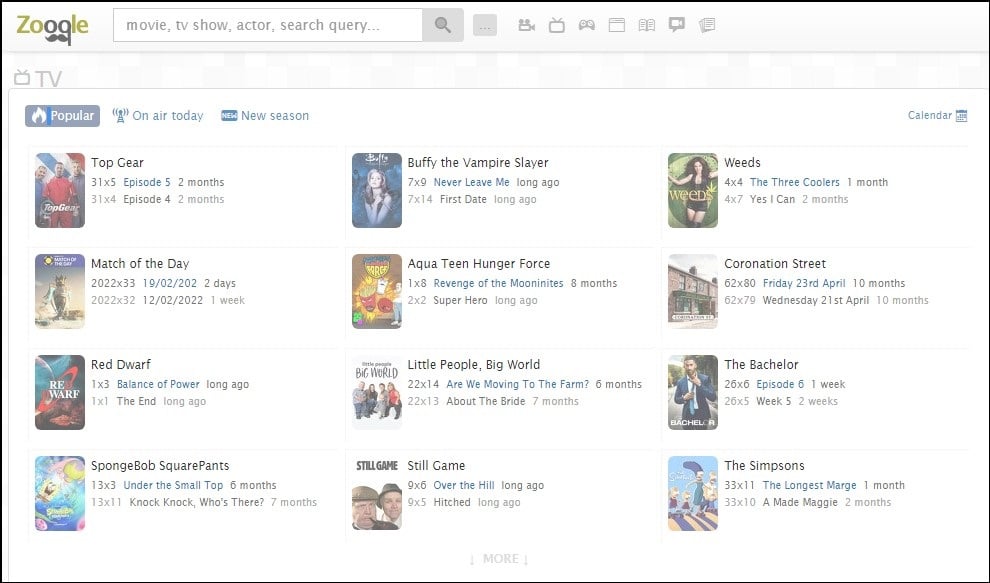Open the Aqua Teen Hunger Force poster
Image resolution: width=990 pixels, height=583 pixels.
point(377,291)
